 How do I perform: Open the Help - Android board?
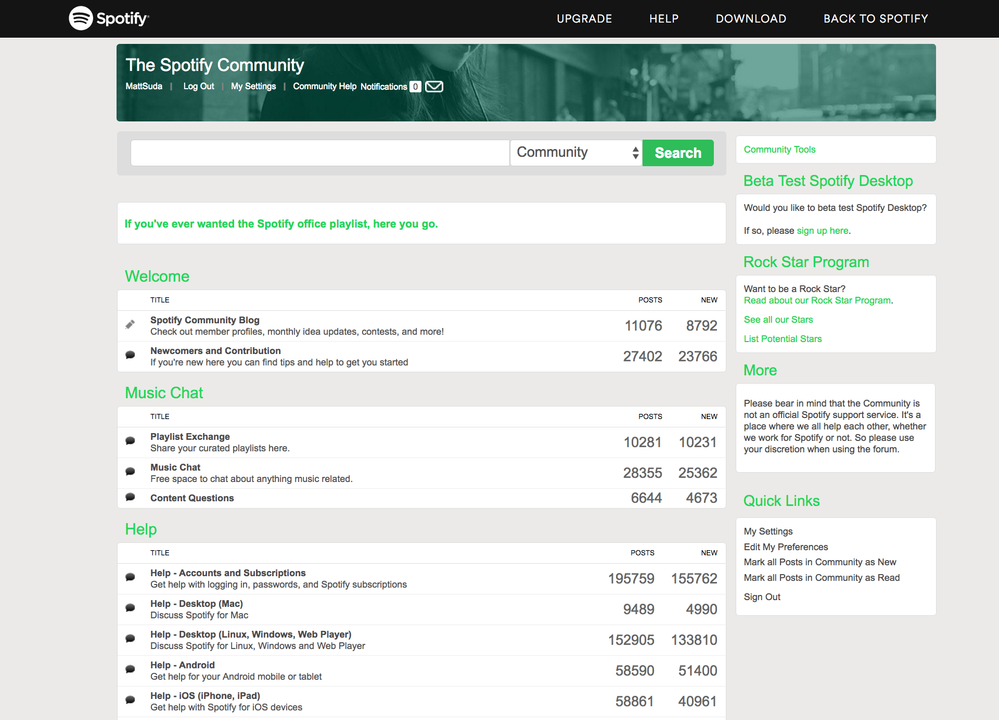[182, 665]
